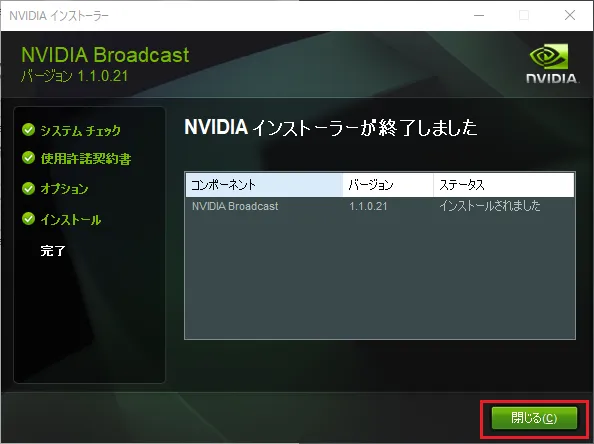Screen dimensions: 594x444
Task: Click the インストールされました status cell
Action: tap(489, 206)
